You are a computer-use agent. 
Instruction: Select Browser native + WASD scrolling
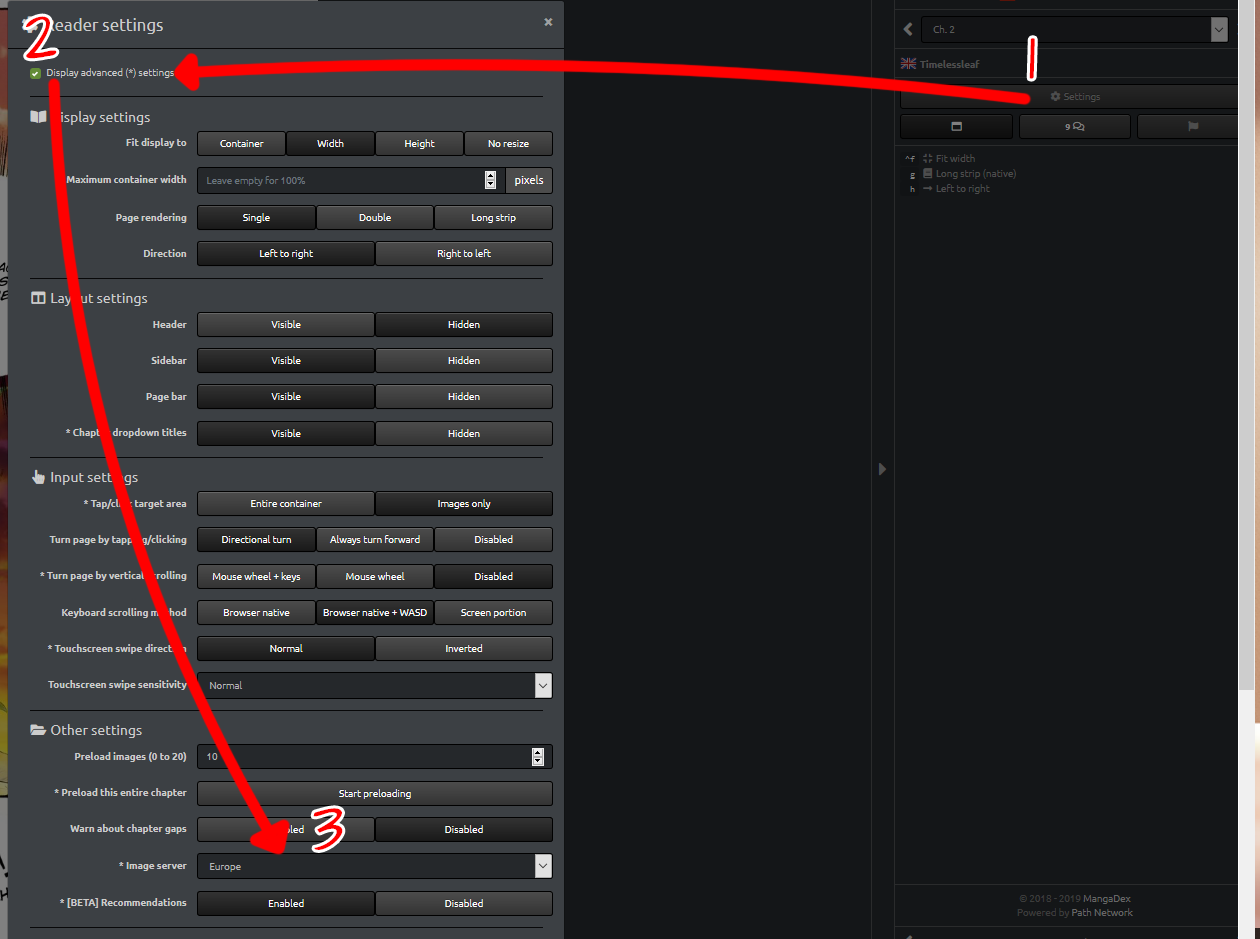tap(375, 612)
